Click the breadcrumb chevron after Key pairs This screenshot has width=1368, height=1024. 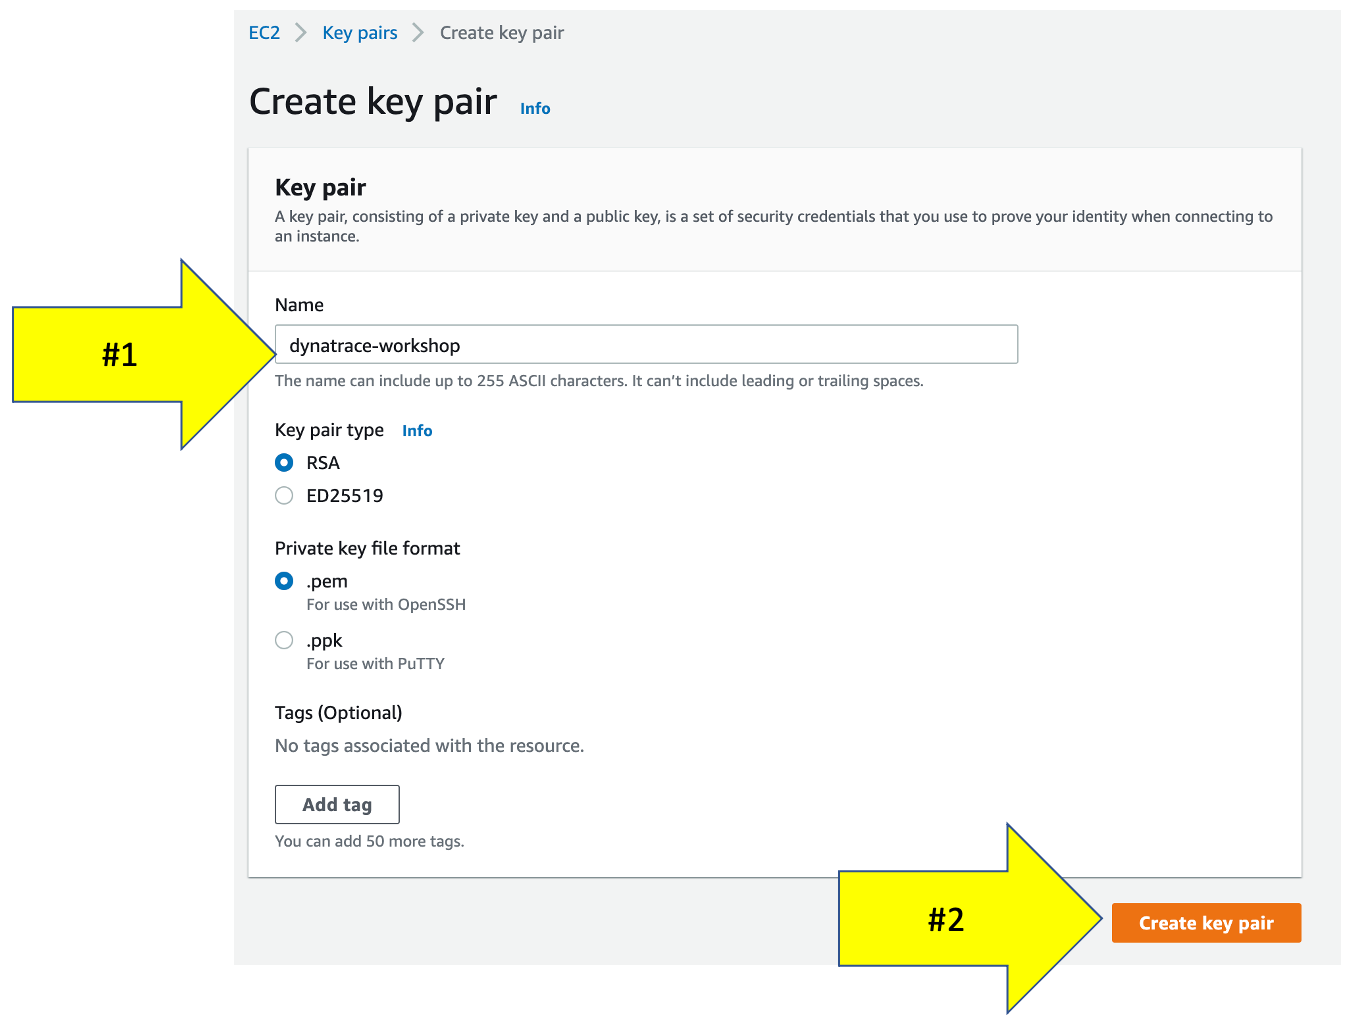click(418, 33)
